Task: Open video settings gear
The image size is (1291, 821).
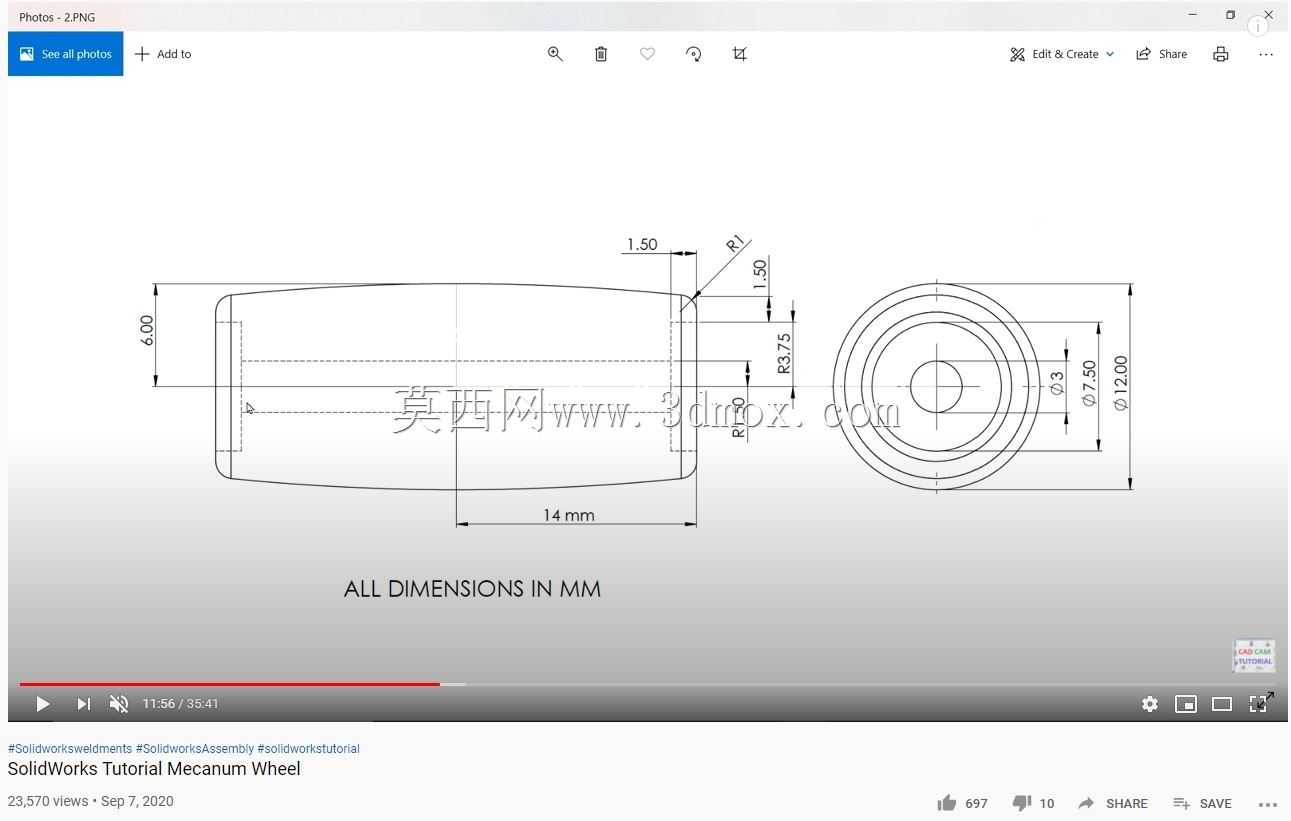Action: [x=1150, y=704]
